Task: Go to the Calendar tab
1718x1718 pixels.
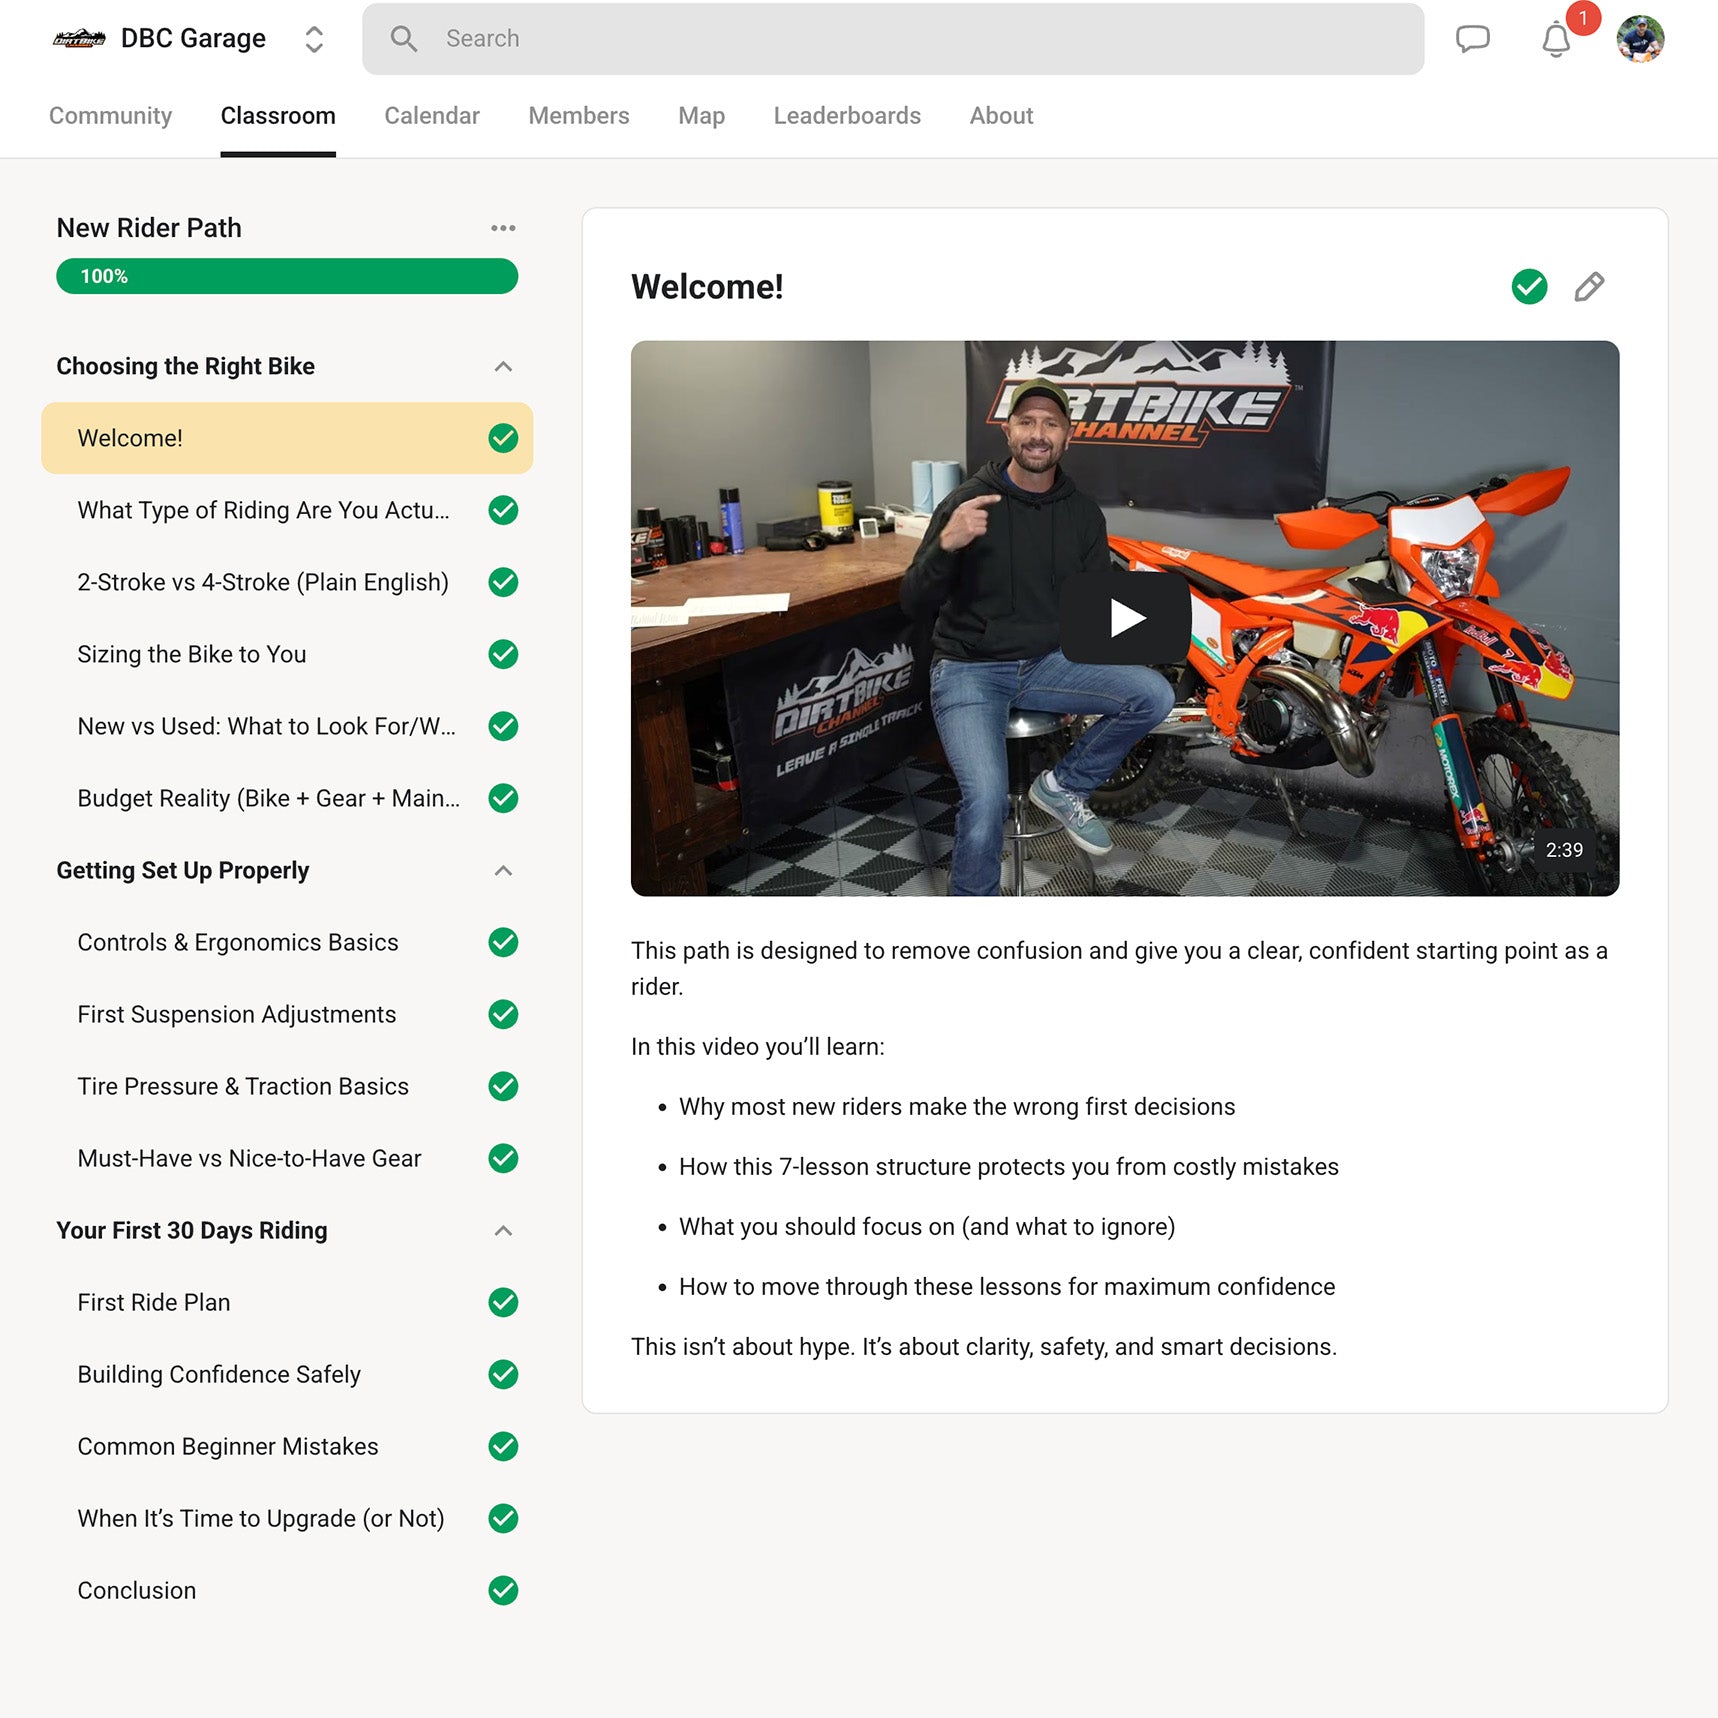Action: point(432,116)
